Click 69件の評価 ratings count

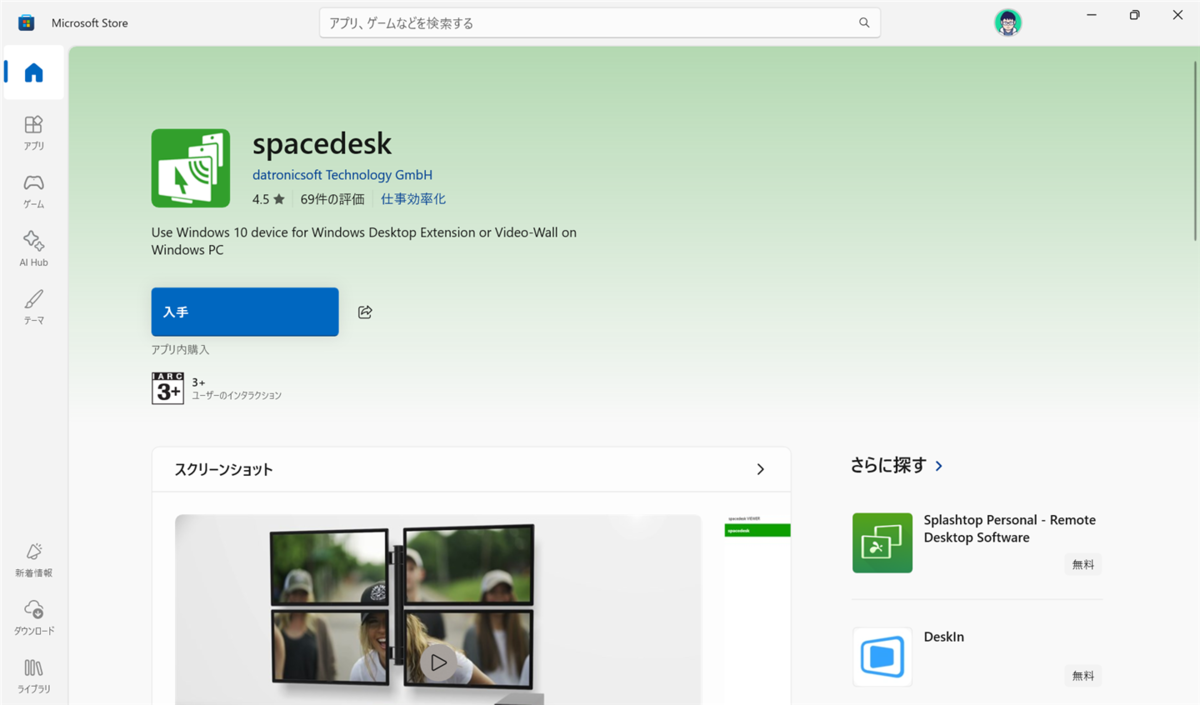[x=332, y=199]
